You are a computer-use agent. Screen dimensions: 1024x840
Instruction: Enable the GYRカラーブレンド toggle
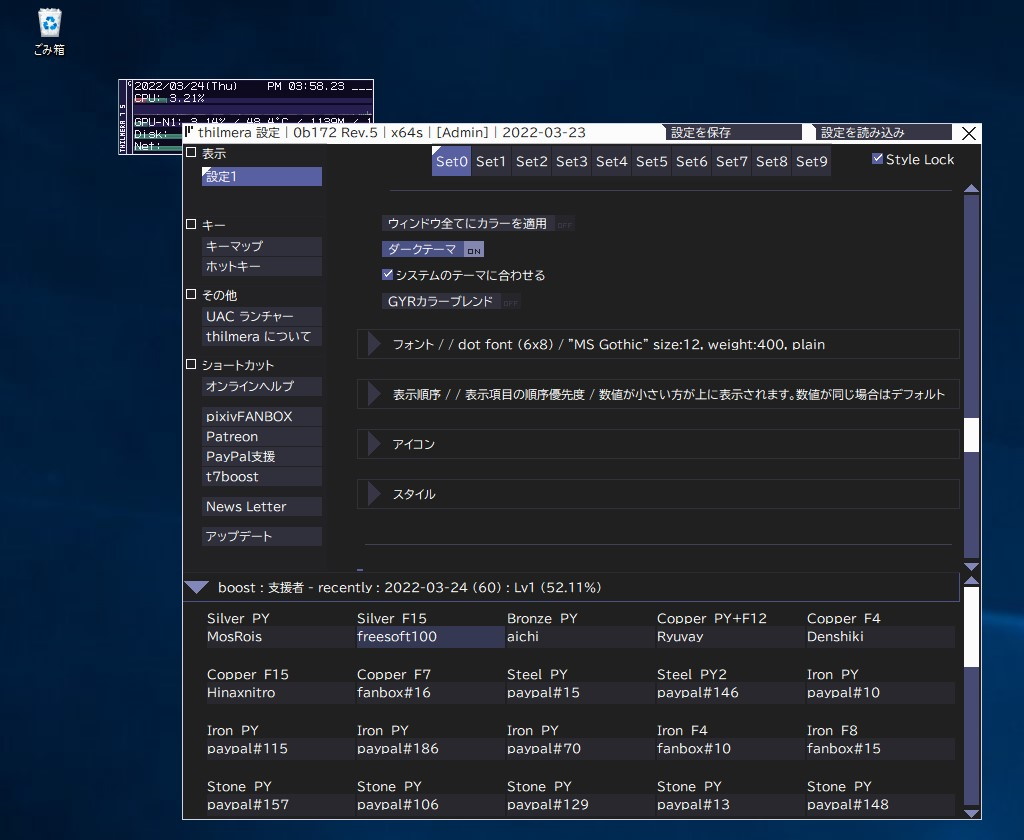441,300
